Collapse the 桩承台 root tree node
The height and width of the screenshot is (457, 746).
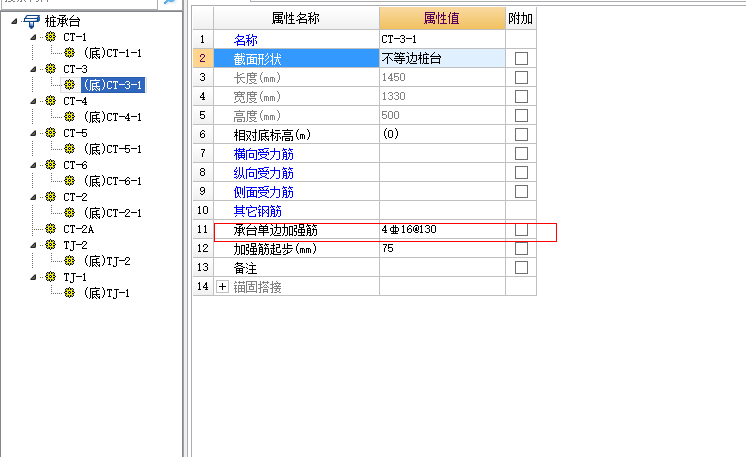coord(14,21)
